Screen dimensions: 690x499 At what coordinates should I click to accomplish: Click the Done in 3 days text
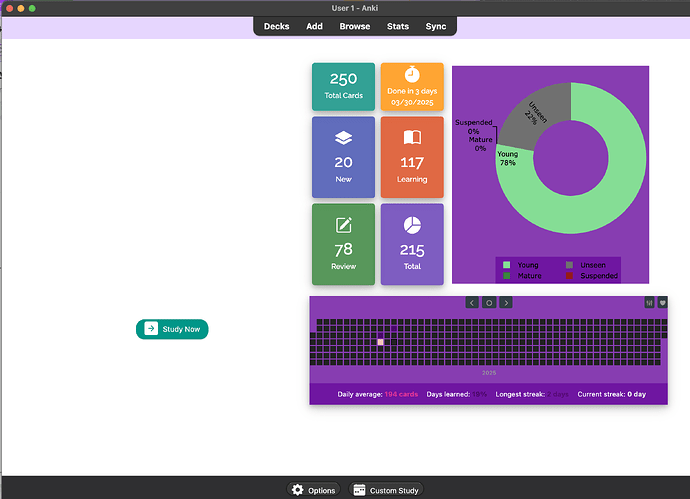(x=412, y=91)
